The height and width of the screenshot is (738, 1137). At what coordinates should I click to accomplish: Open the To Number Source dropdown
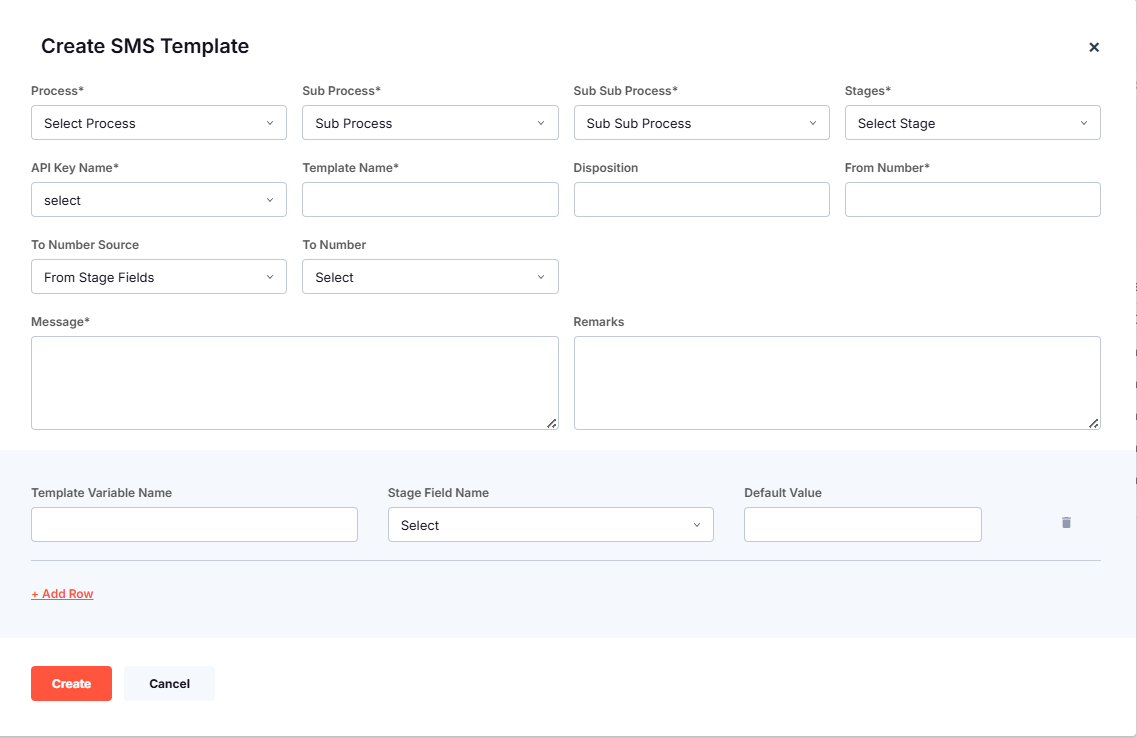(x=158, y=276)
